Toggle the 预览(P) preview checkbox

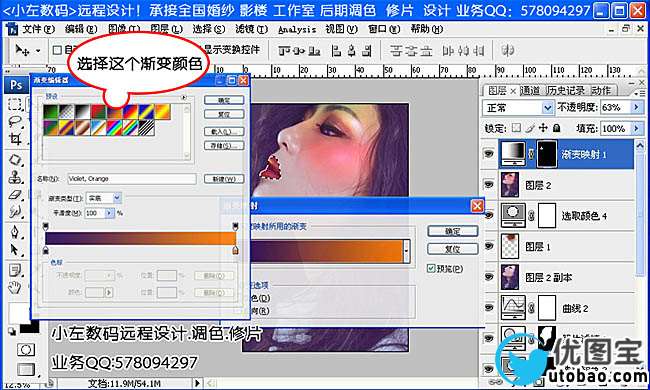(431, 269)
